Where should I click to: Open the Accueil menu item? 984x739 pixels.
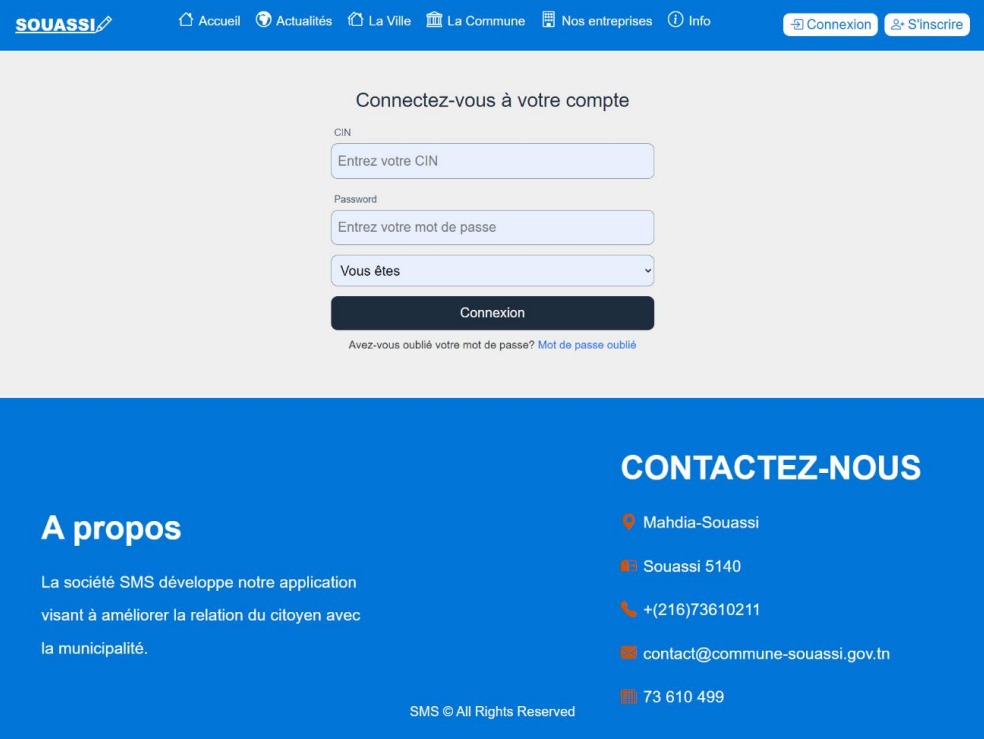219,21
